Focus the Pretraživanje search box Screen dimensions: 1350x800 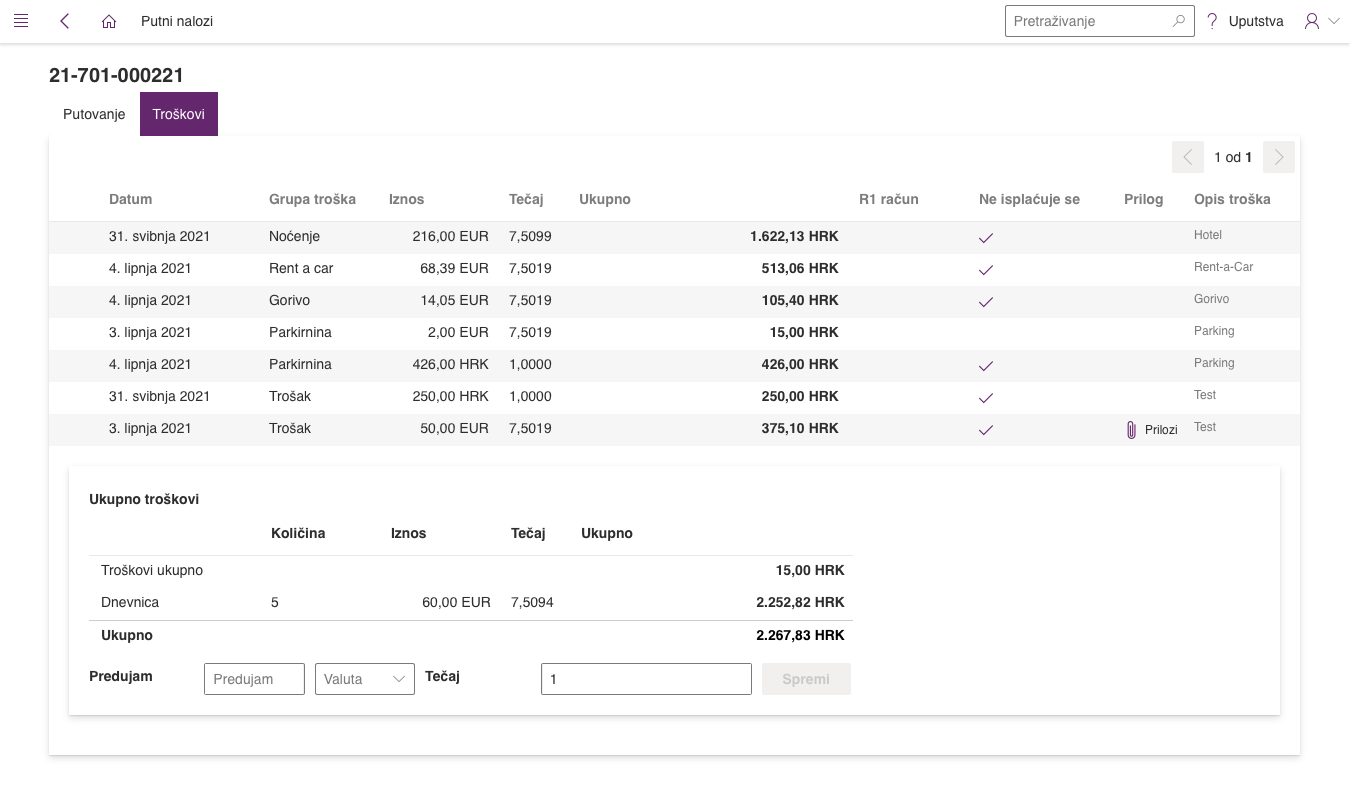pyautogui.click(x=1088, y=21)
